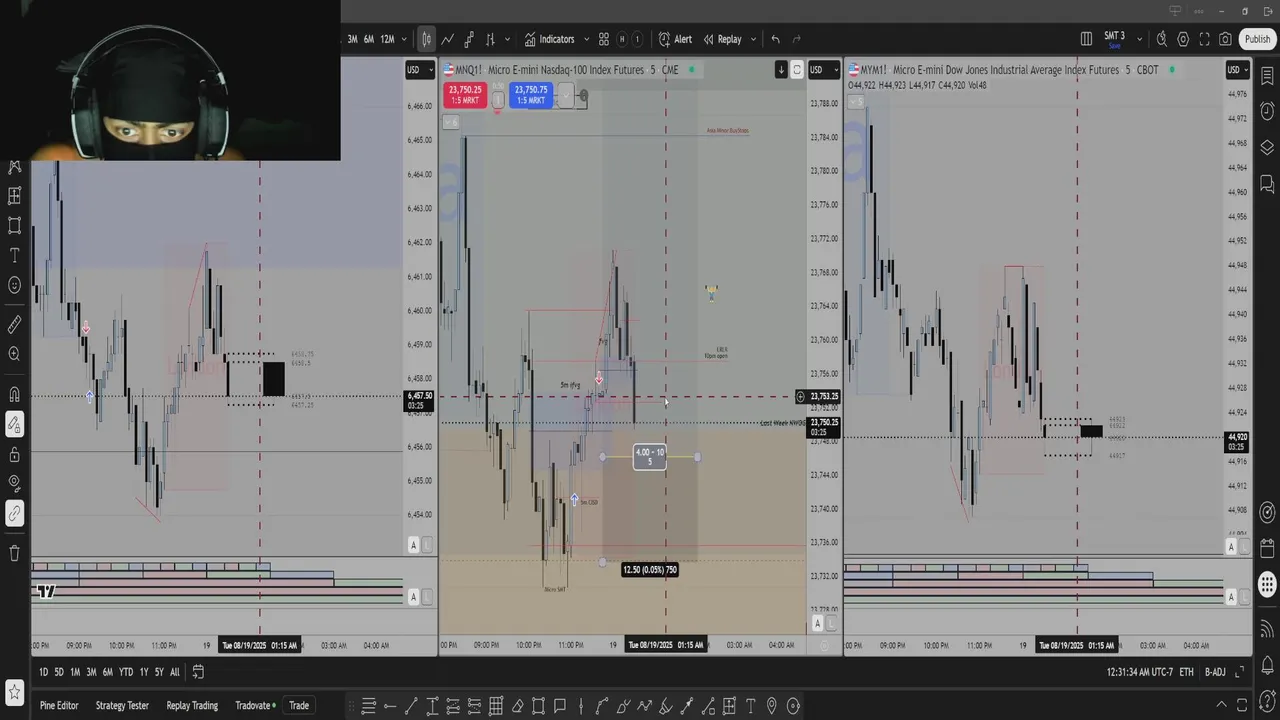Open the Strategy Tester tab
This screenshot has width=1280, height=720.
(x=122, y=705)
